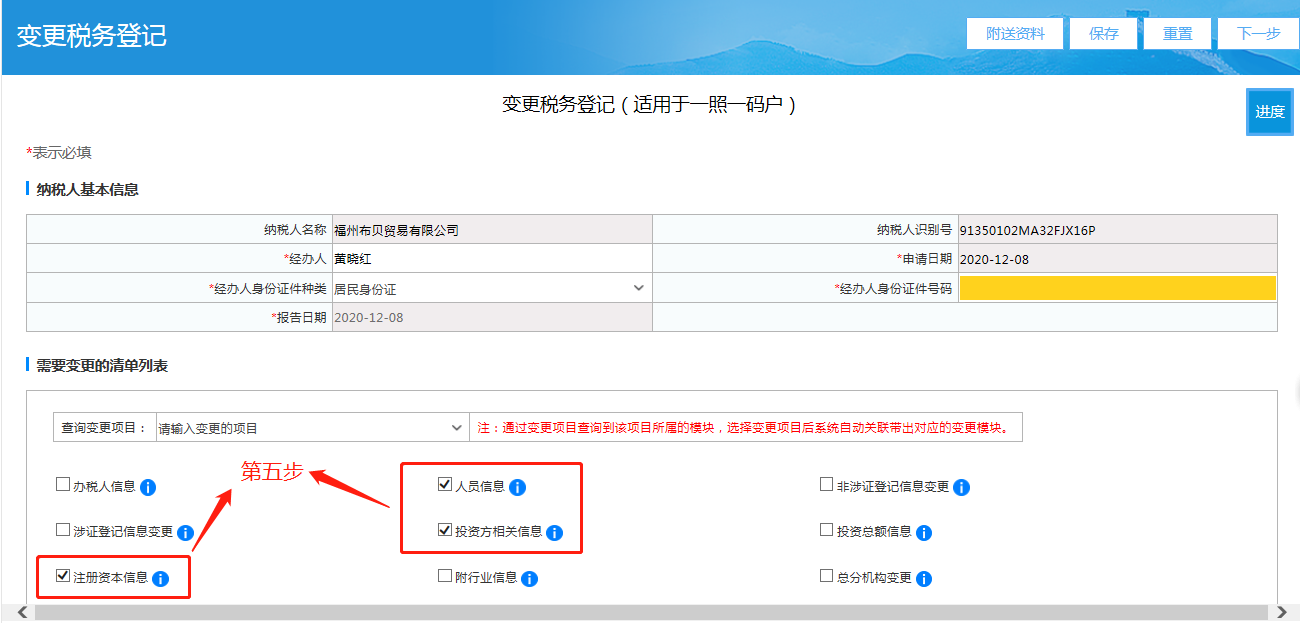This screenshot has width=1300, height=623.
Task: Click 下一步 to proceed
Action: coord(1258,33)
